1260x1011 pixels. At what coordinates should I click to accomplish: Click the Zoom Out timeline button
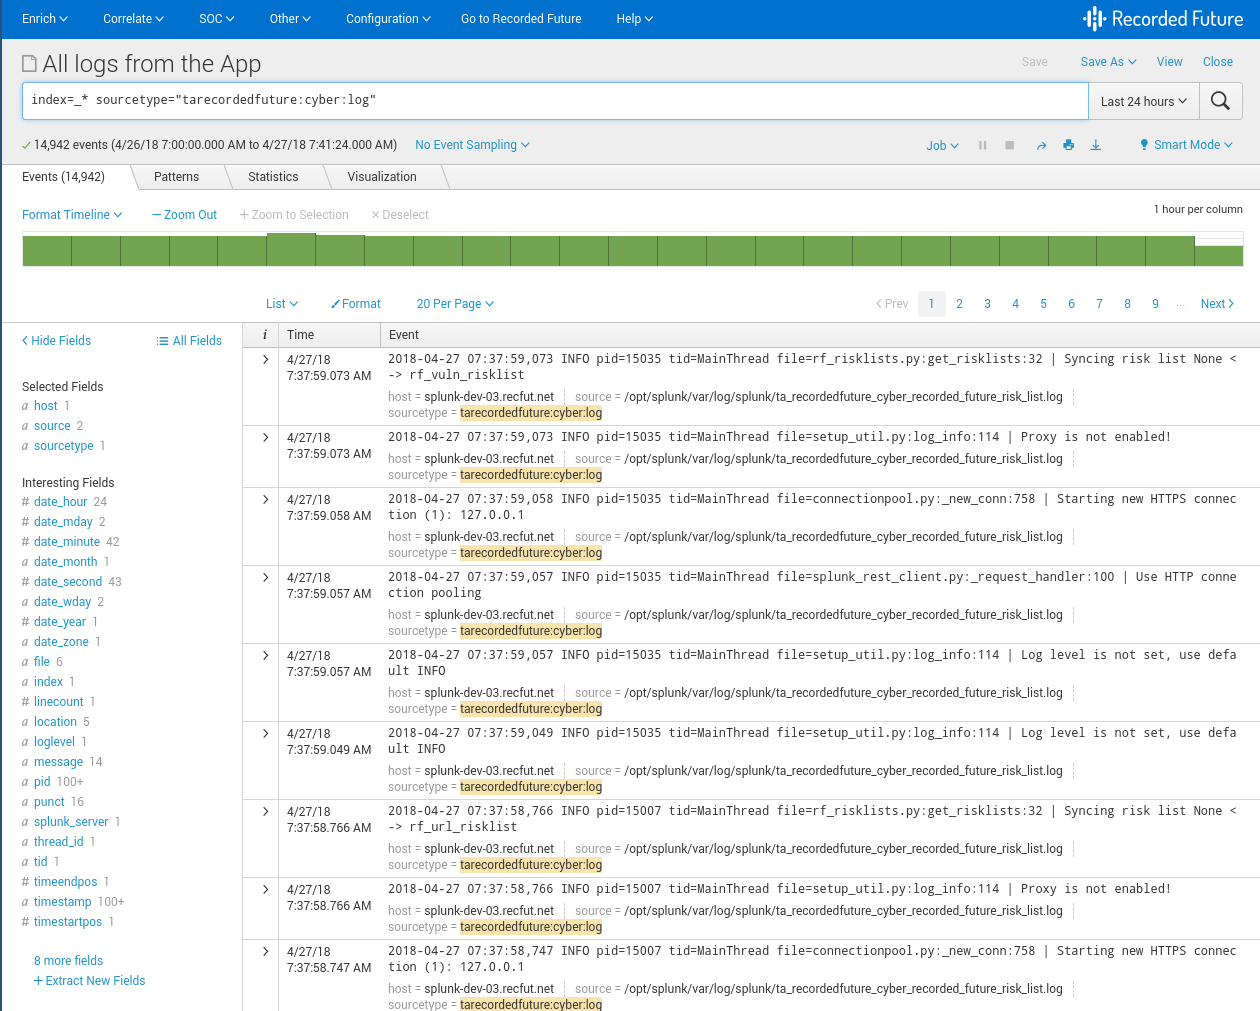pyautogui.click(x=184, y=215)
